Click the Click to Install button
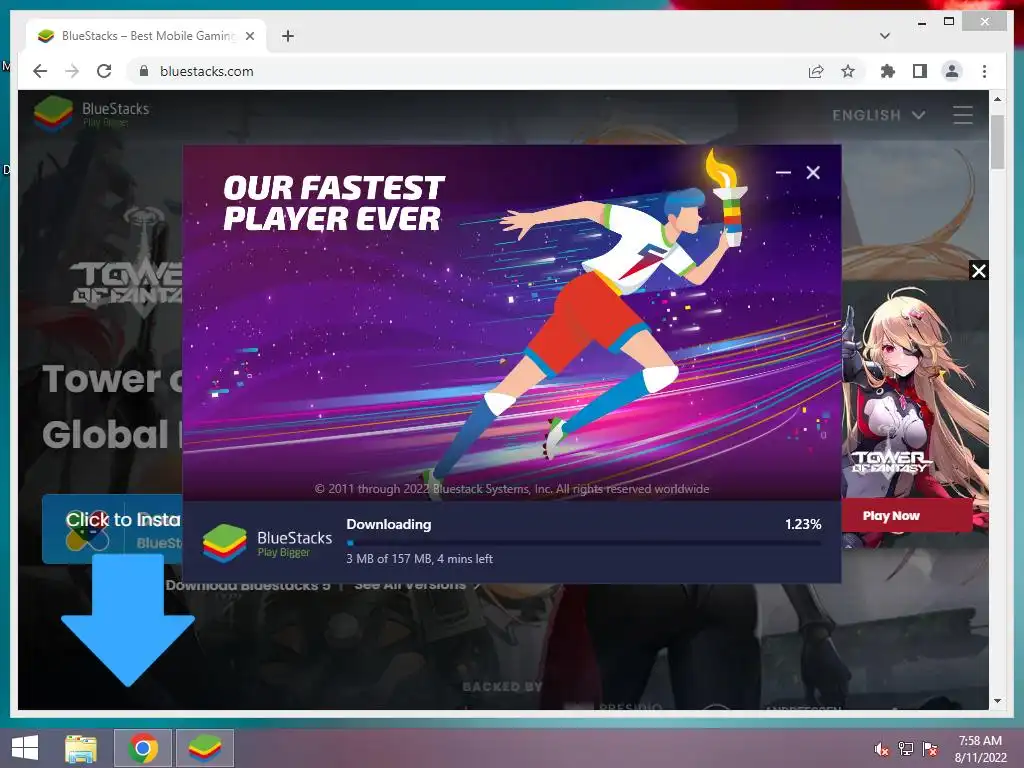The width and height of the screenshot is (1024, 768). (112, 529)
